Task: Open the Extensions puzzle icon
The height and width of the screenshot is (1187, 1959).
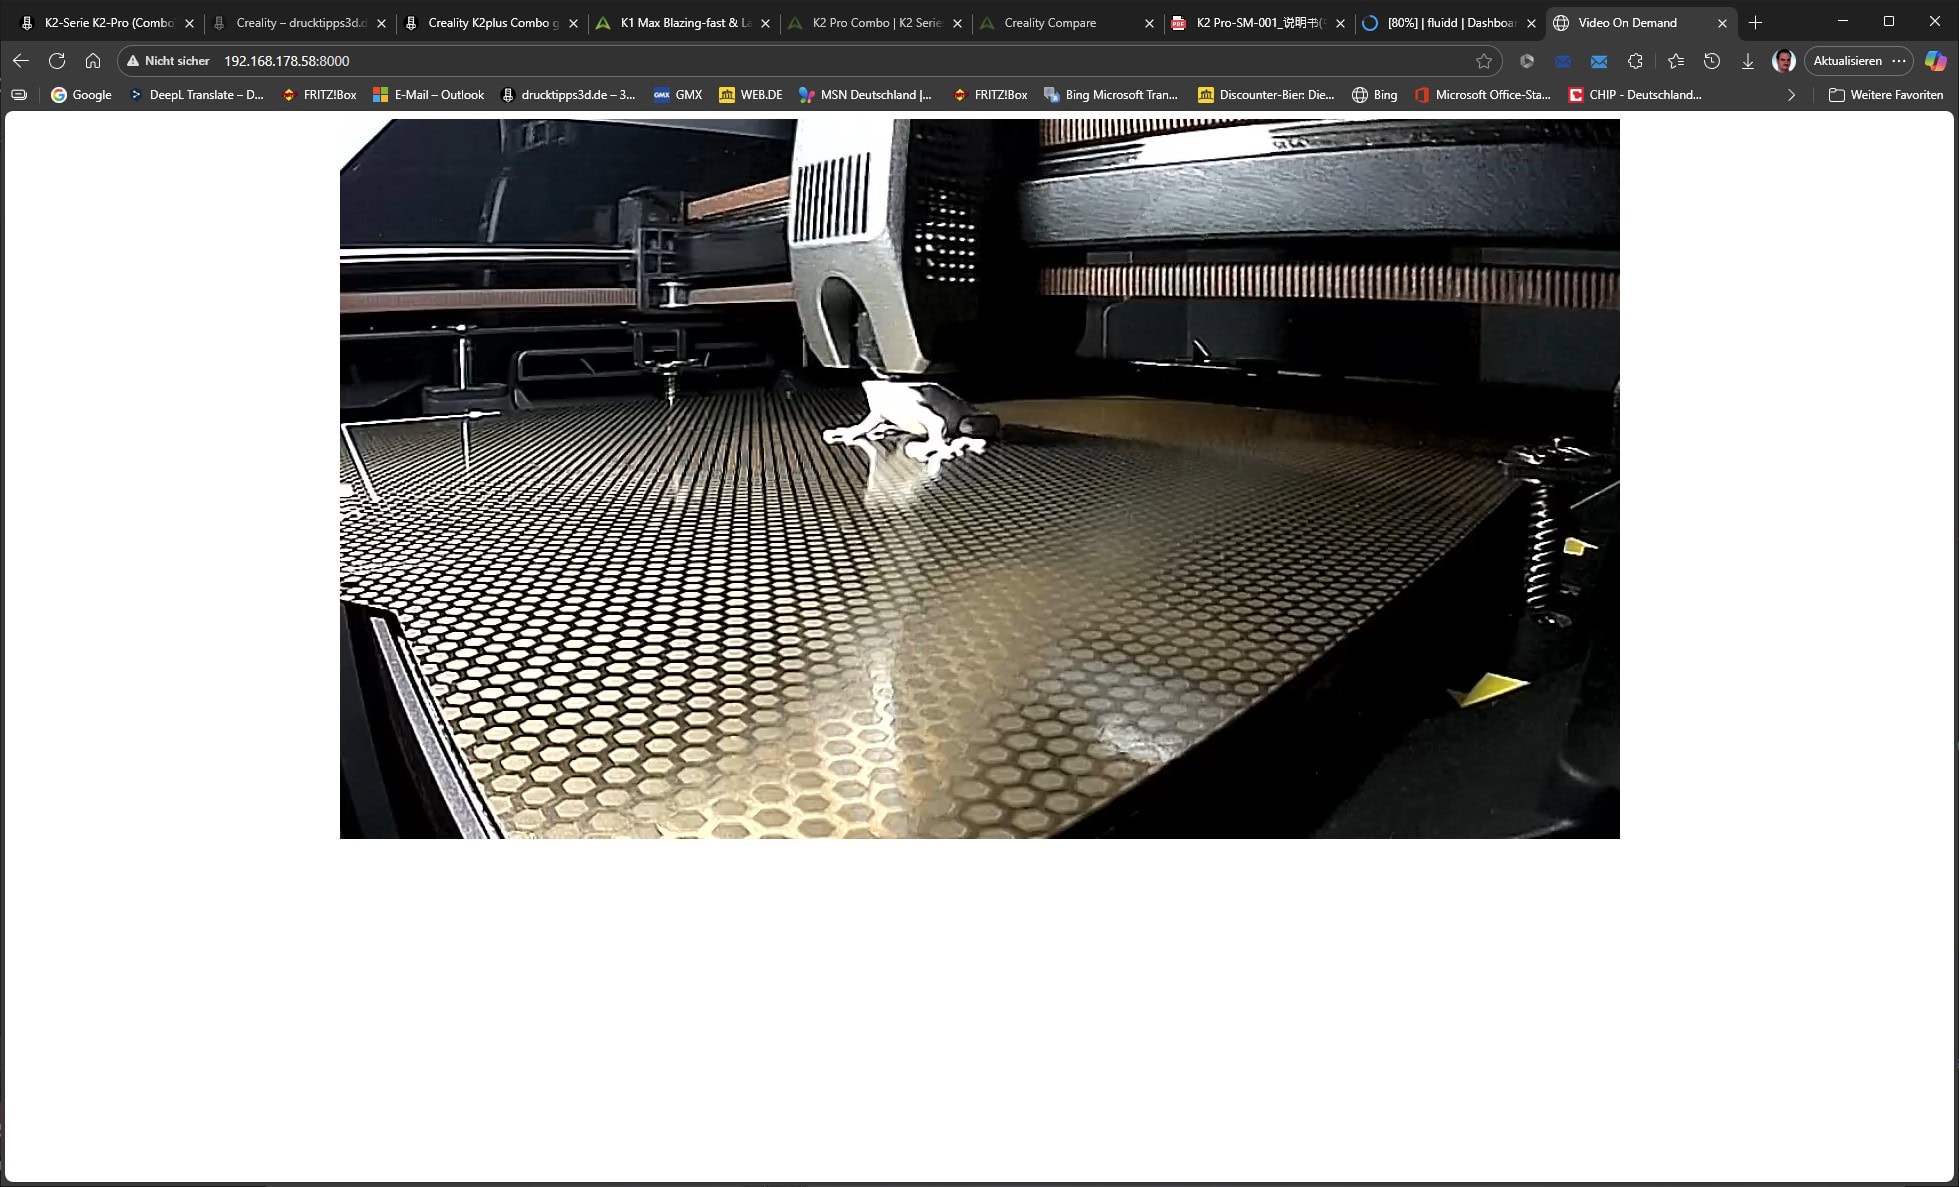Action: [x=1635, y=61]
